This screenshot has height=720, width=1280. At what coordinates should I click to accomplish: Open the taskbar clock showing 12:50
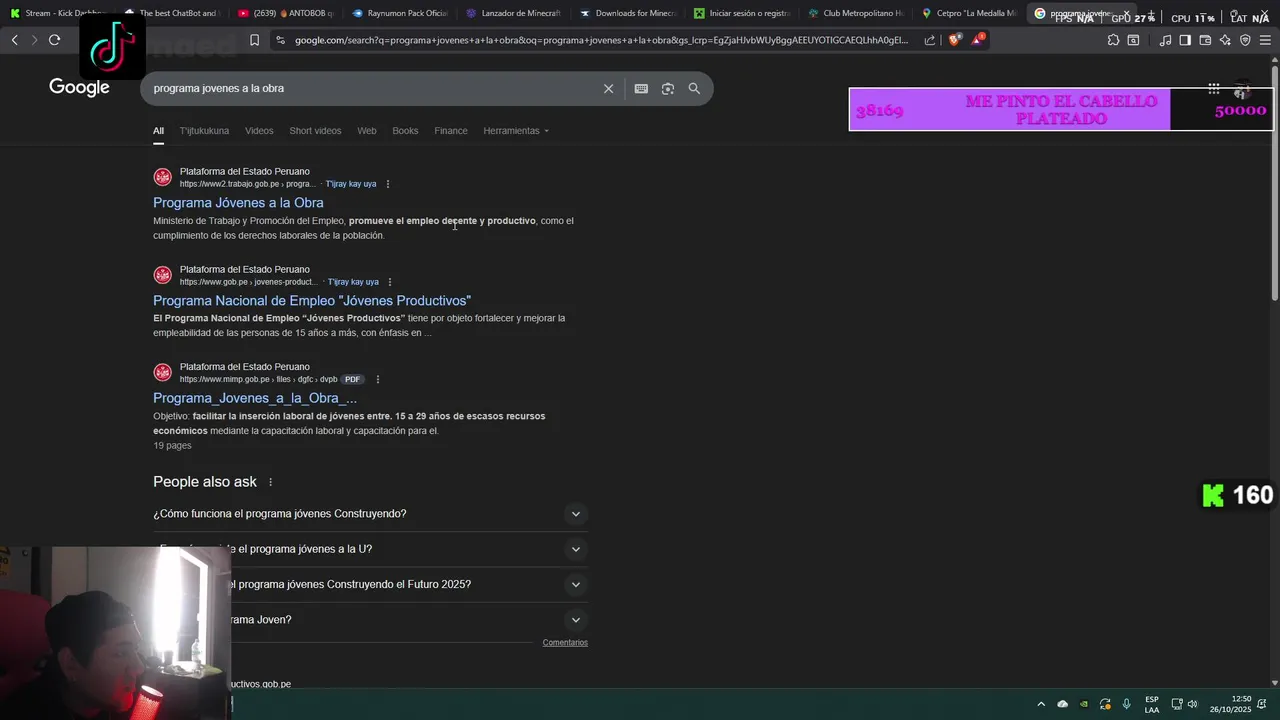point(1230,704)
